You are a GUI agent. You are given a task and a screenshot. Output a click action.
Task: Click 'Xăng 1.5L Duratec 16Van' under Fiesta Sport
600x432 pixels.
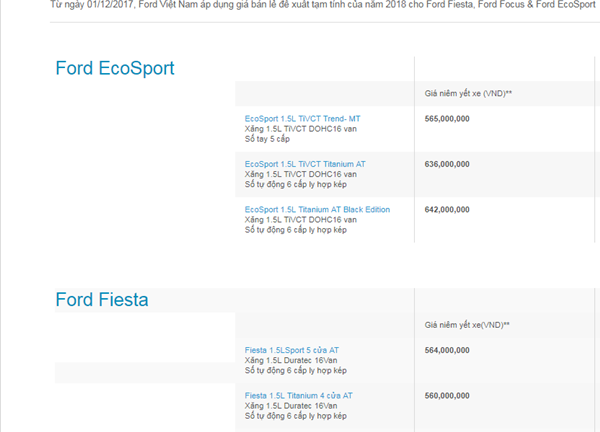(290, 359)
